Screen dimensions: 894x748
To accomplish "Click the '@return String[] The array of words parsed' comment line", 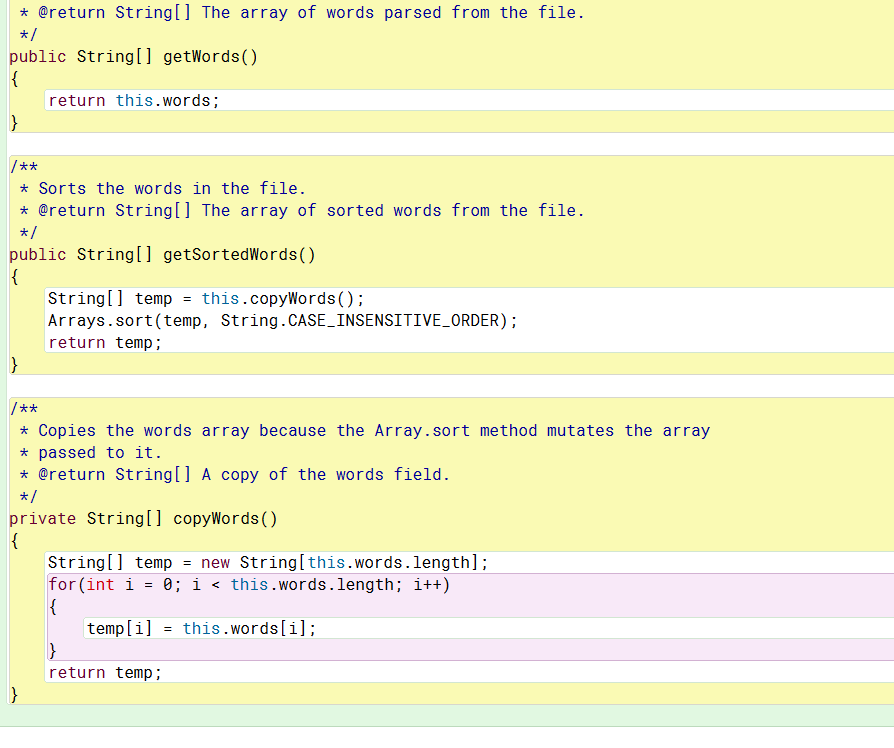I will 302,13.
